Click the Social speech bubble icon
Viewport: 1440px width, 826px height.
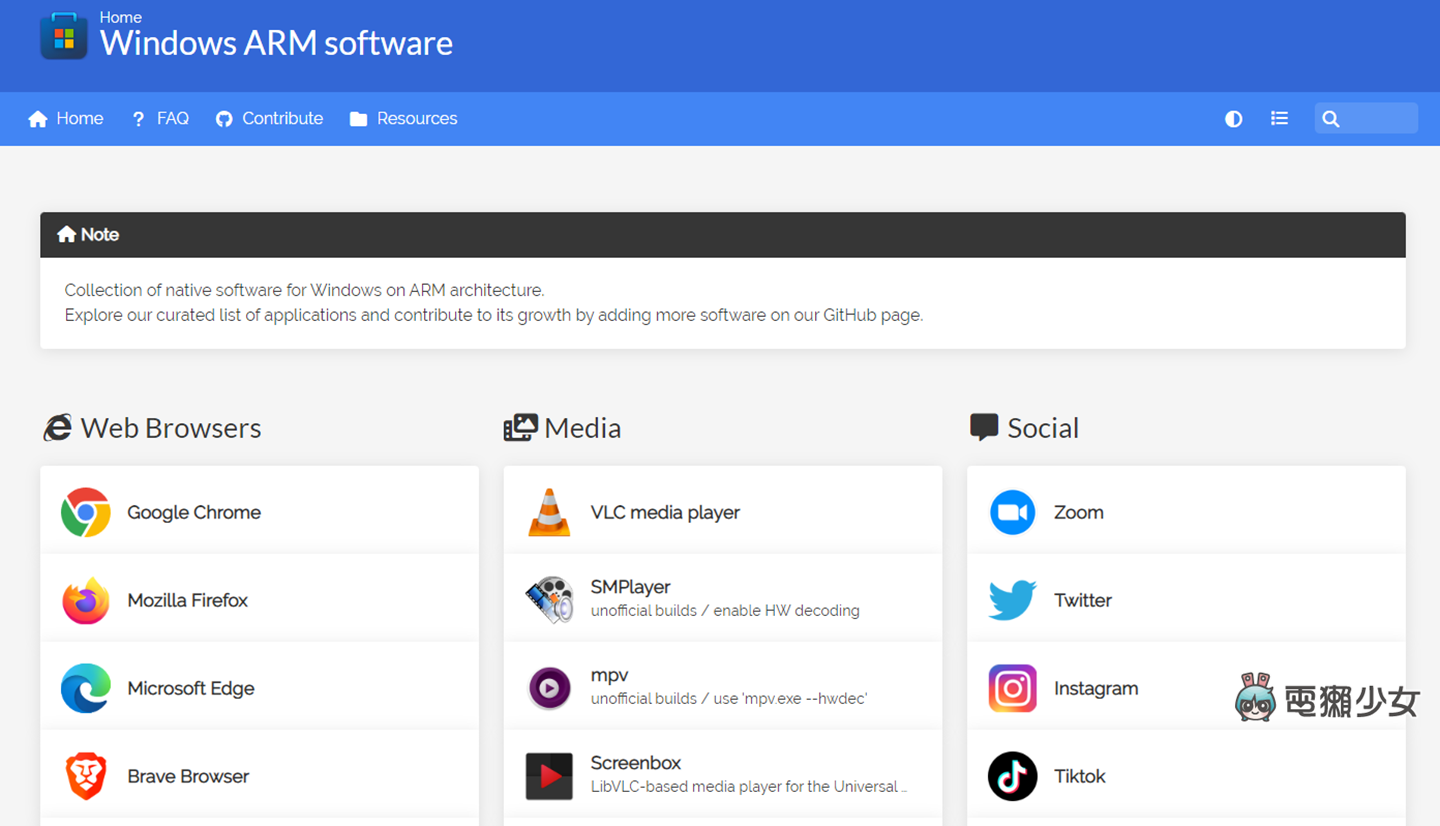click(984, 428)
